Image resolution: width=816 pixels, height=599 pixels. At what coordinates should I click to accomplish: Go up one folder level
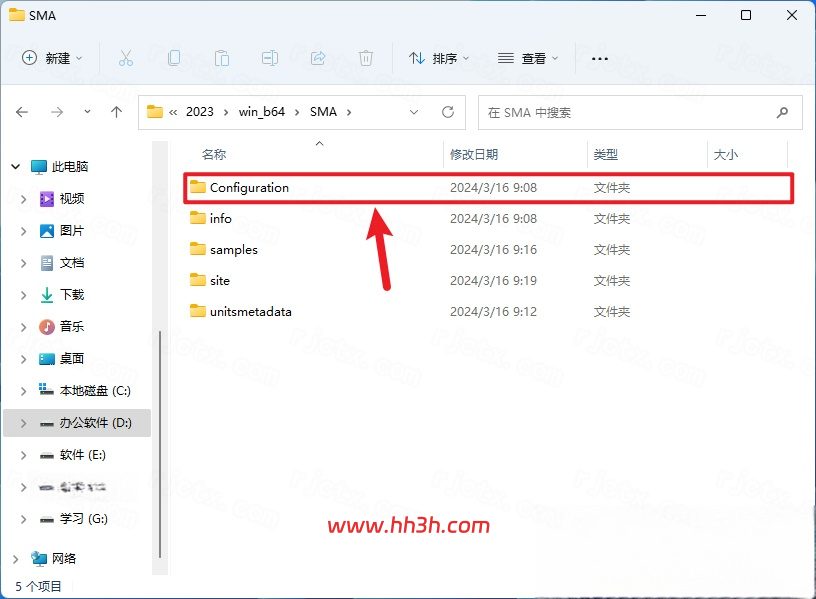click(117, 112)
